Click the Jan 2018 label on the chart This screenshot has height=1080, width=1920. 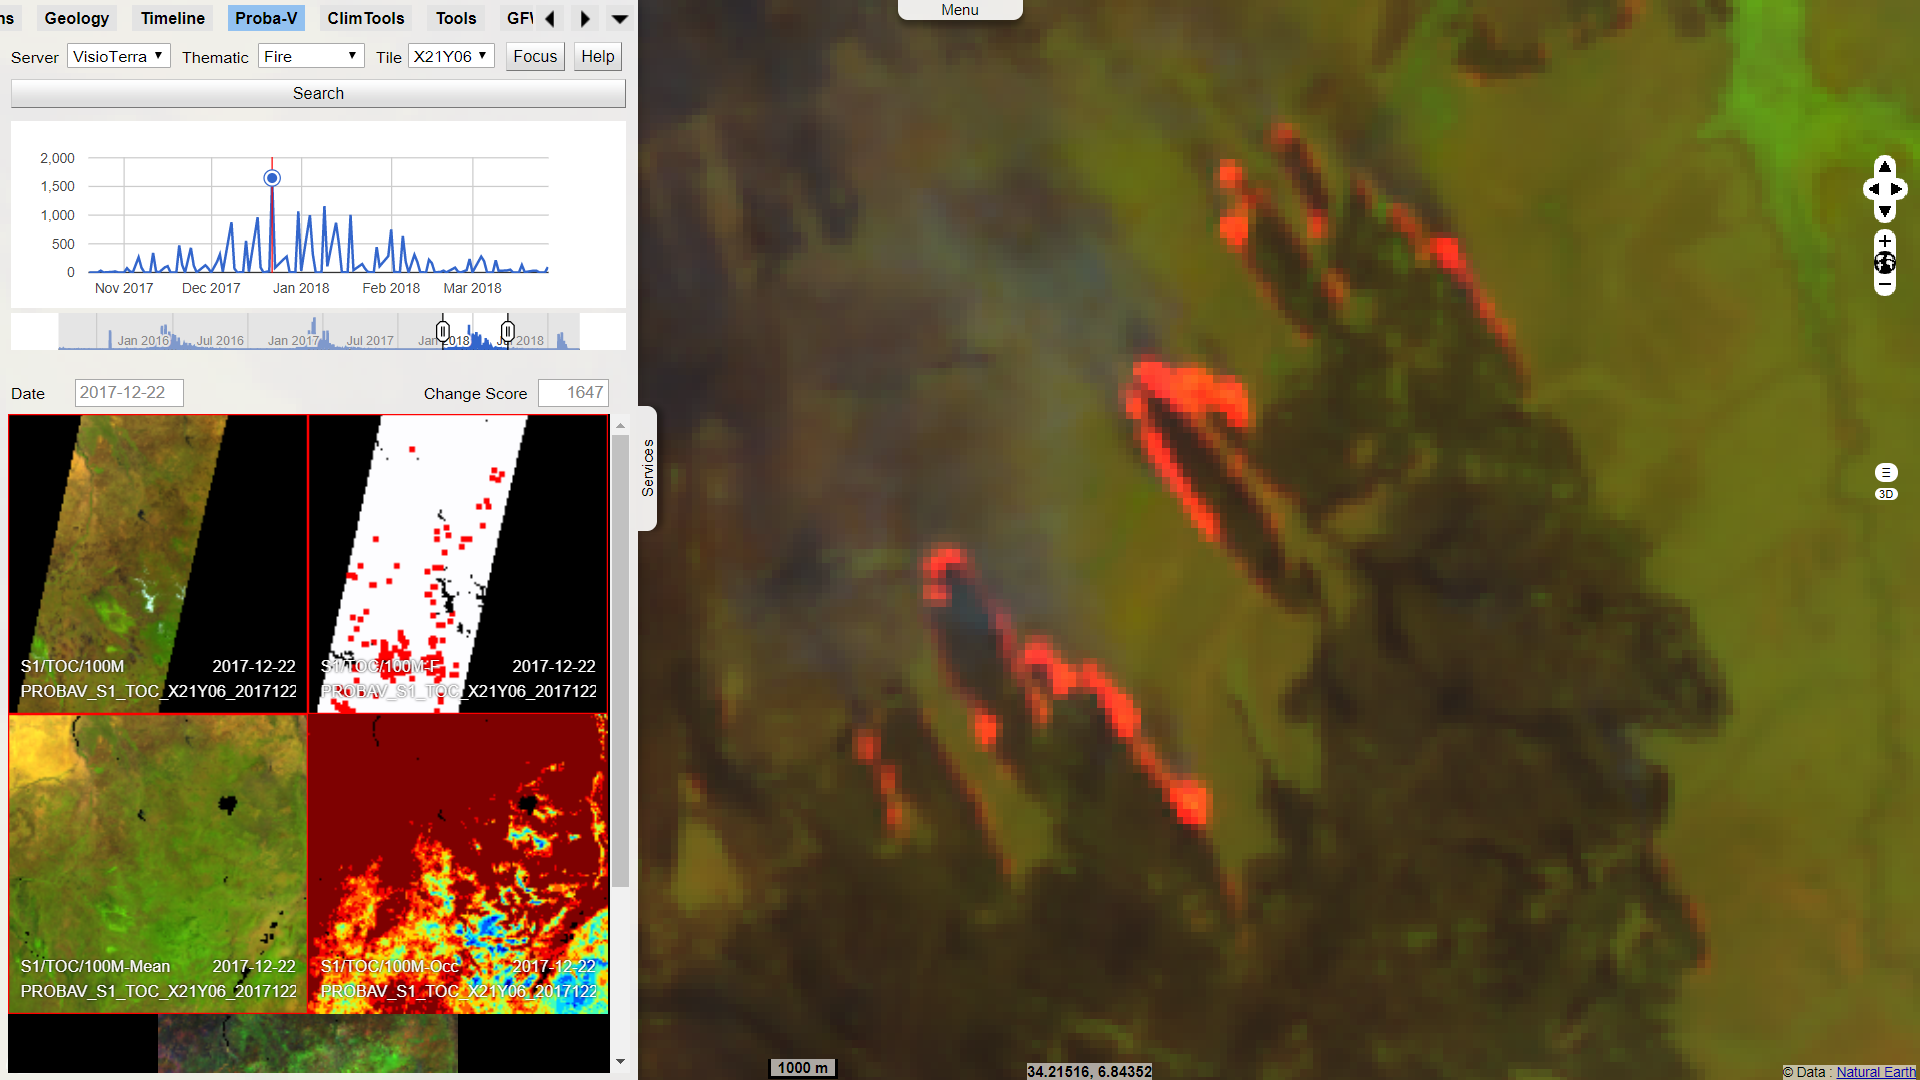click(301, 288)
